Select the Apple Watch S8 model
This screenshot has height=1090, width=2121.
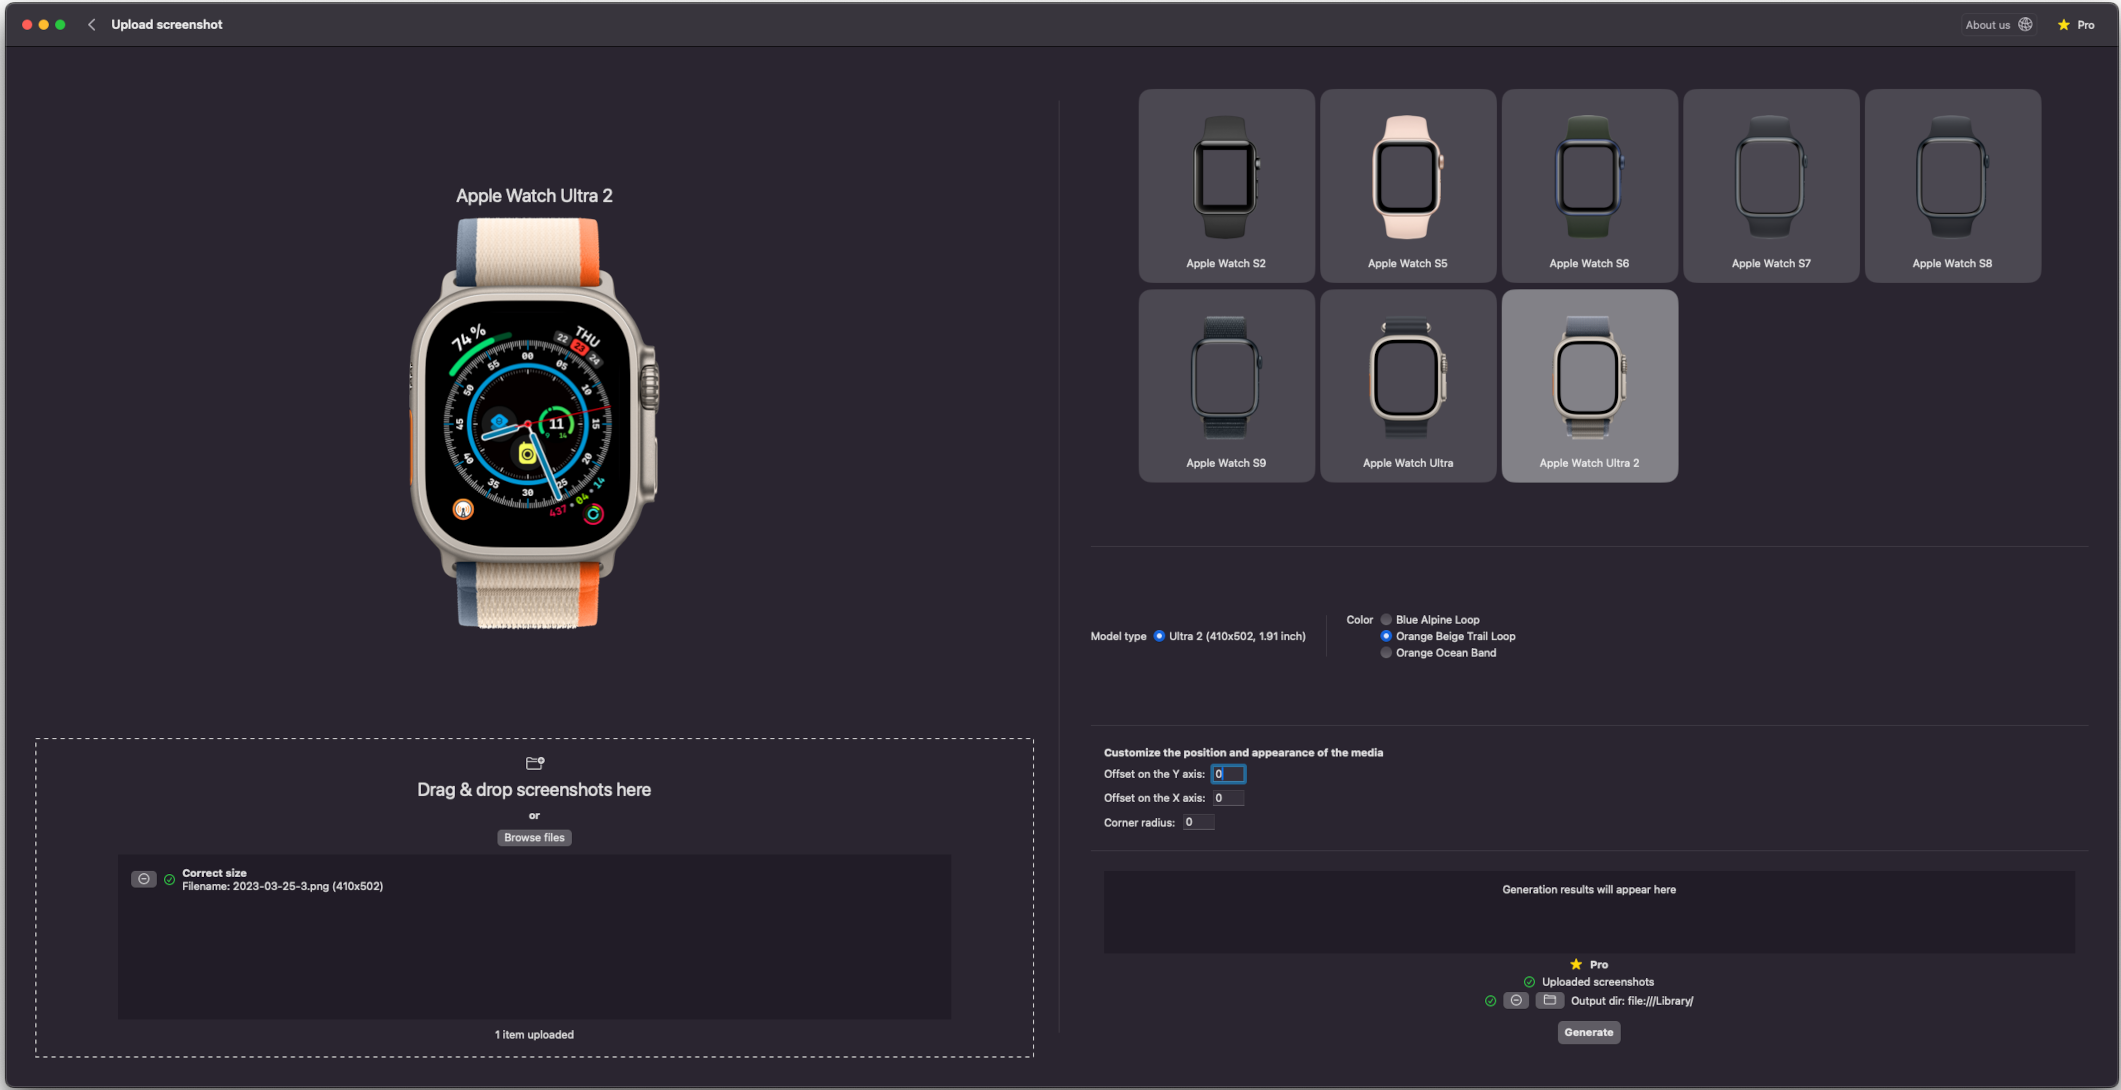1952,185
